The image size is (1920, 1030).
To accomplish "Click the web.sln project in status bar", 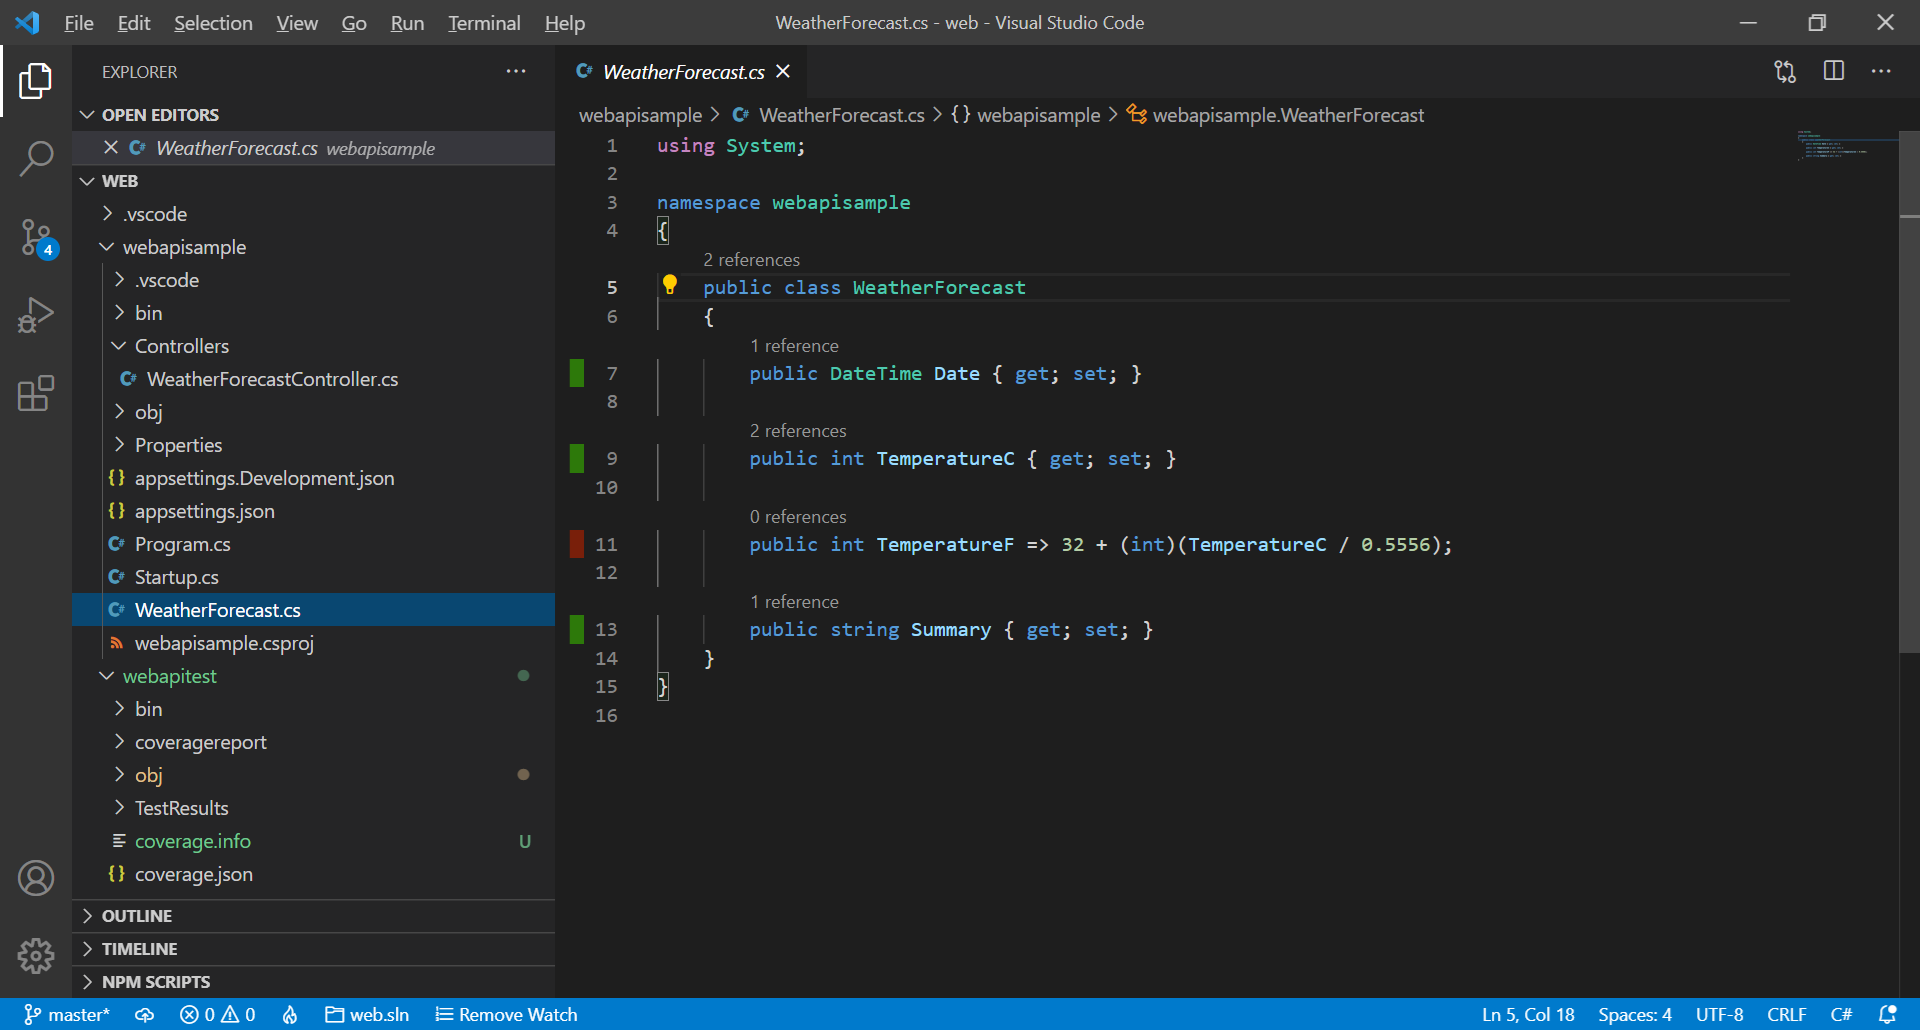I will [367, 1014].
